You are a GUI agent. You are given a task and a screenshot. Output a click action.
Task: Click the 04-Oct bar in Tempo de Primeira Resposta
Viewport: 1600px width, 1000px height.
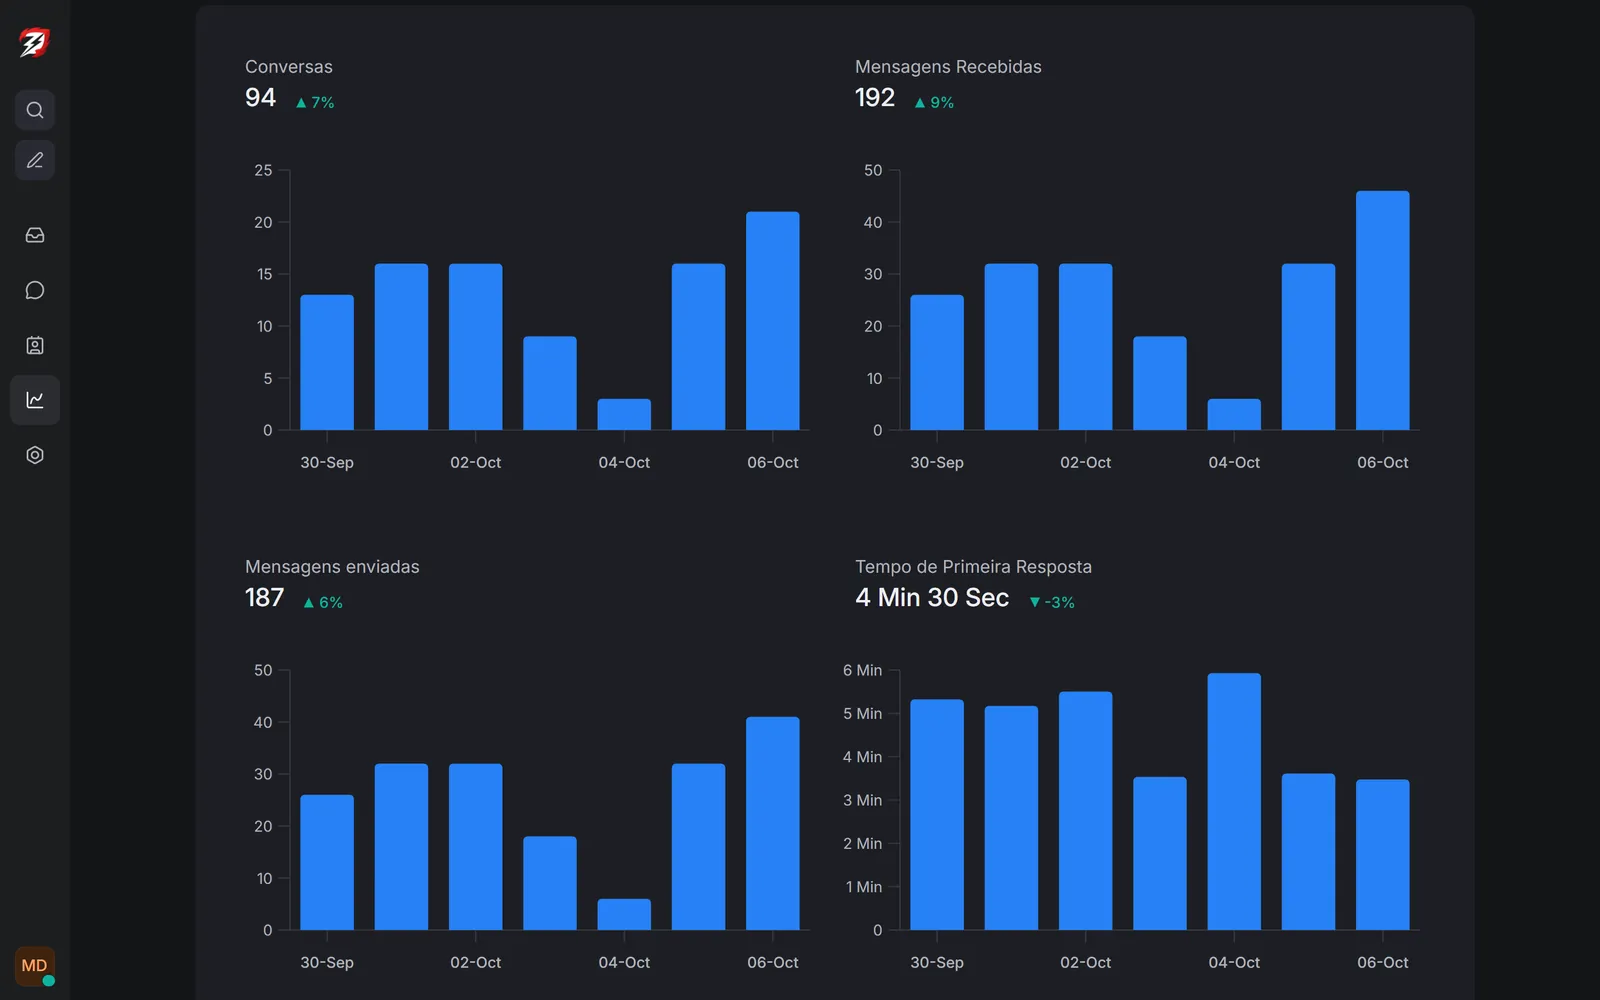(1234, 801)
